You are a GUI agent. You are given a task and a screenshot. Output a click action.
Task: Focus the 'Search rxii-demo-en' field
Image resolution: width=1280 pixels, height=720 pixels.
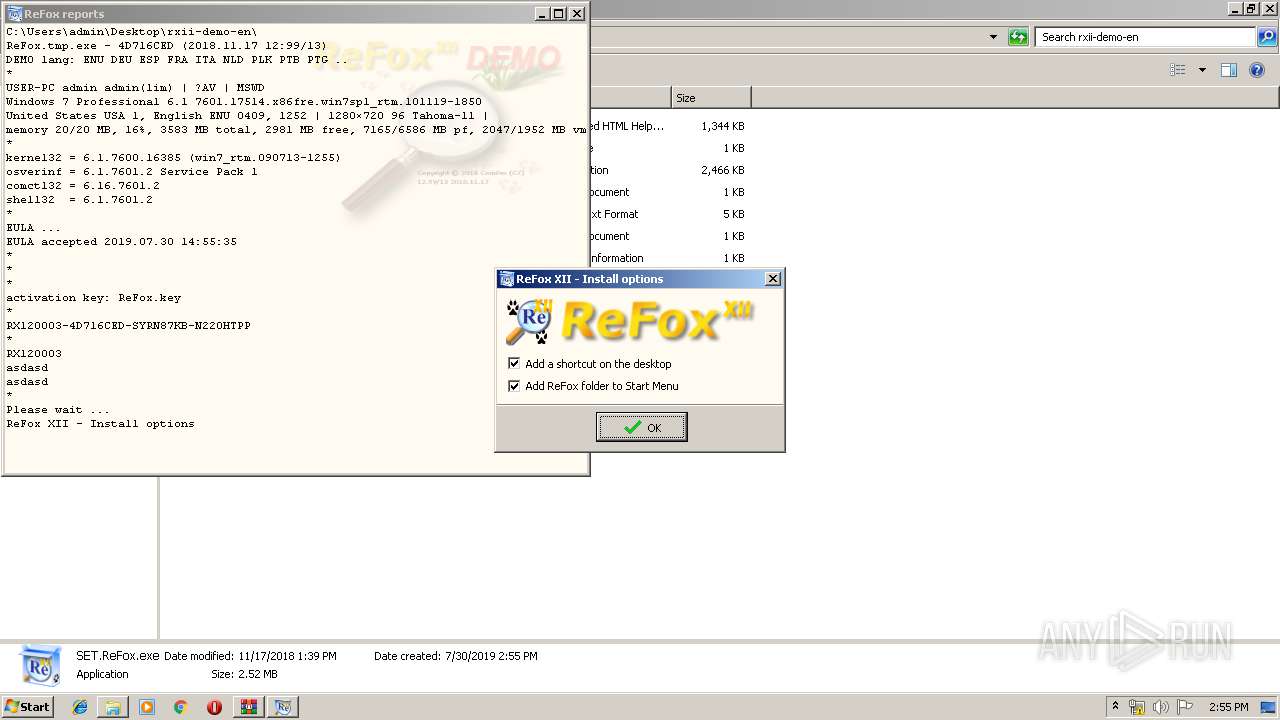point(1144,37)
